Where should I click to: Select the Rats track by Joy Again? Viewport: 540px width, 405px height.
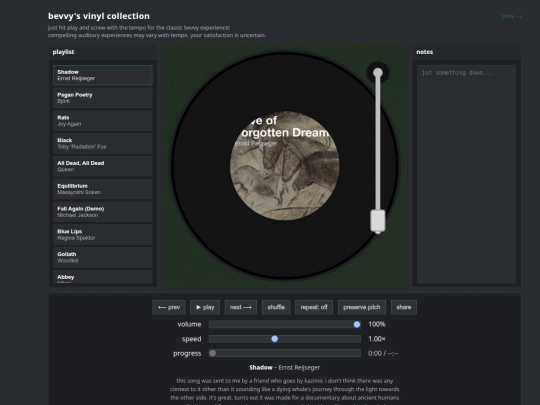click(x=103, y=121)
